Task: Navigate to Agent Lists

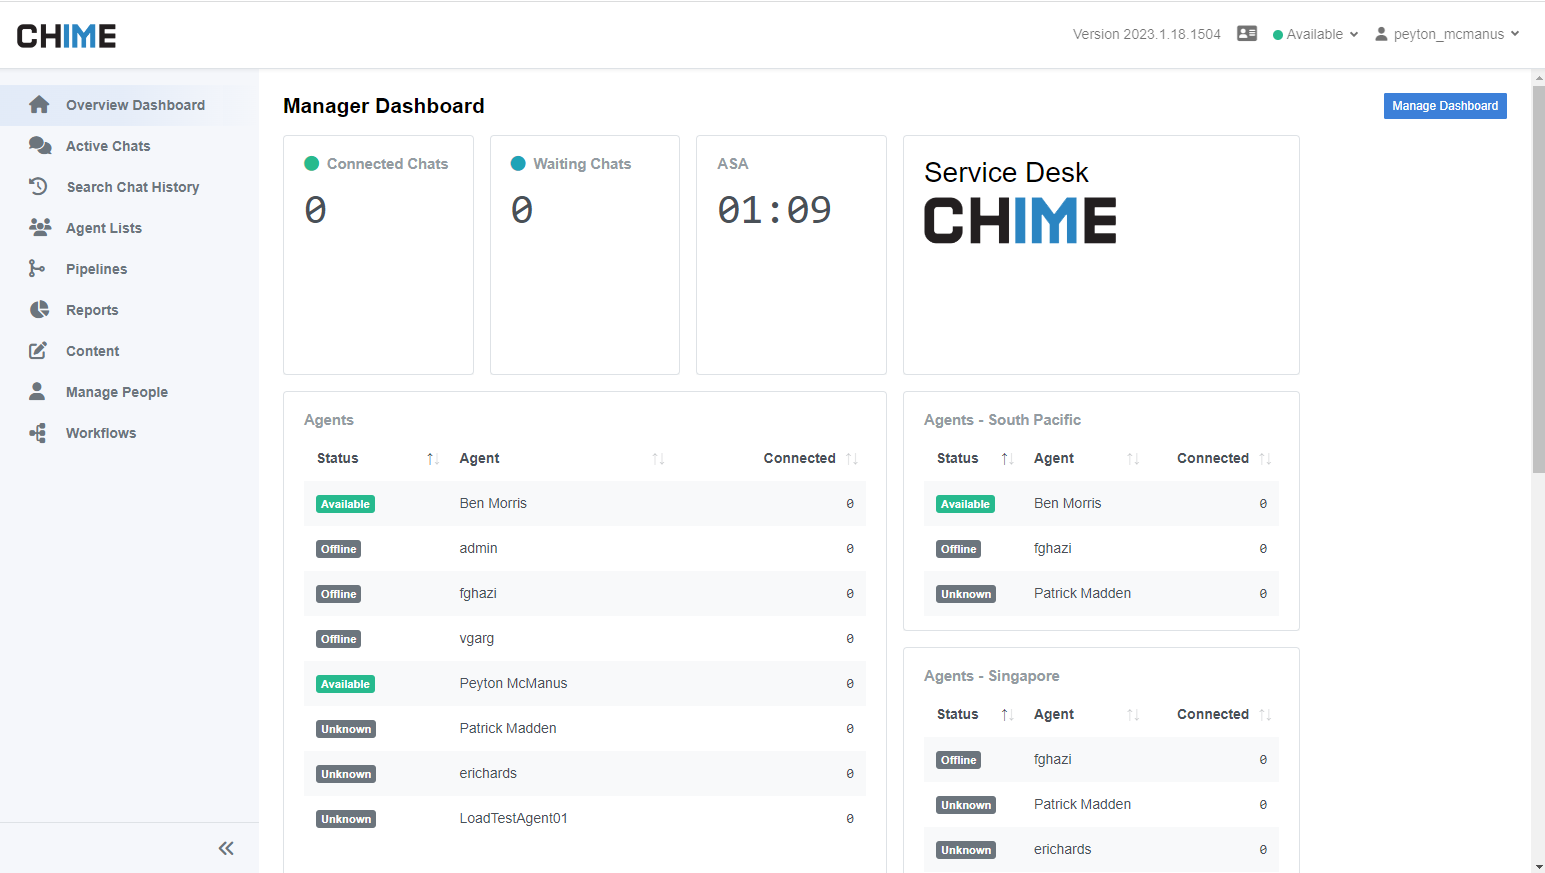Action: tap(129, 228)
